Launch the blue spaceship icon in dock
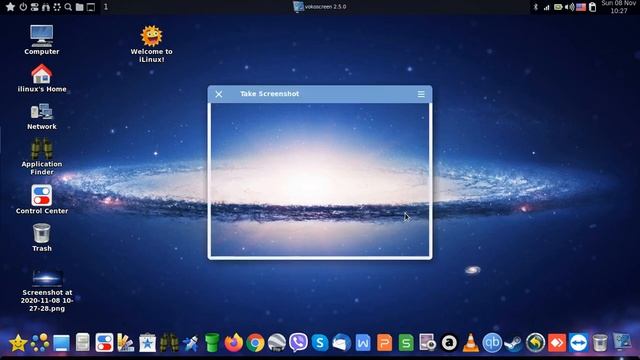Viewport: 640px width, 360px height. [191, 343]
